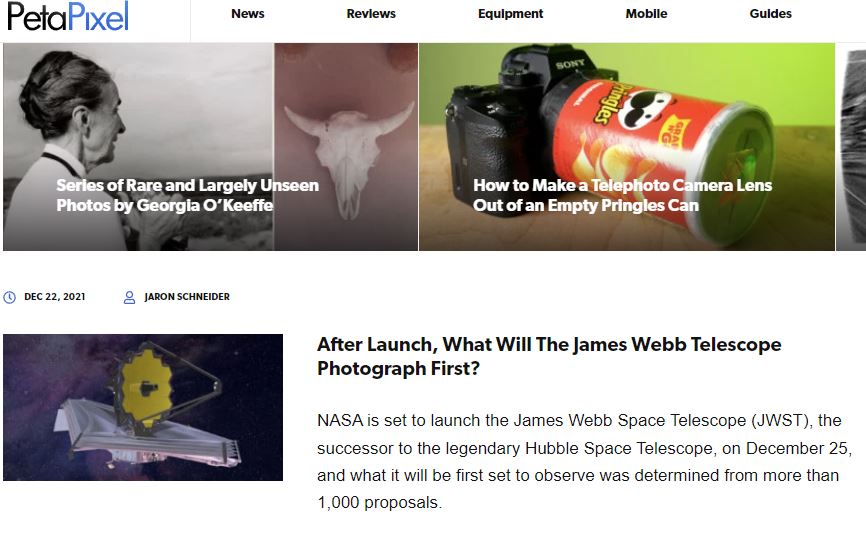Click the Georgia O'Keeffe portrait image
The image size is (866, 539).
pos(138,147)
